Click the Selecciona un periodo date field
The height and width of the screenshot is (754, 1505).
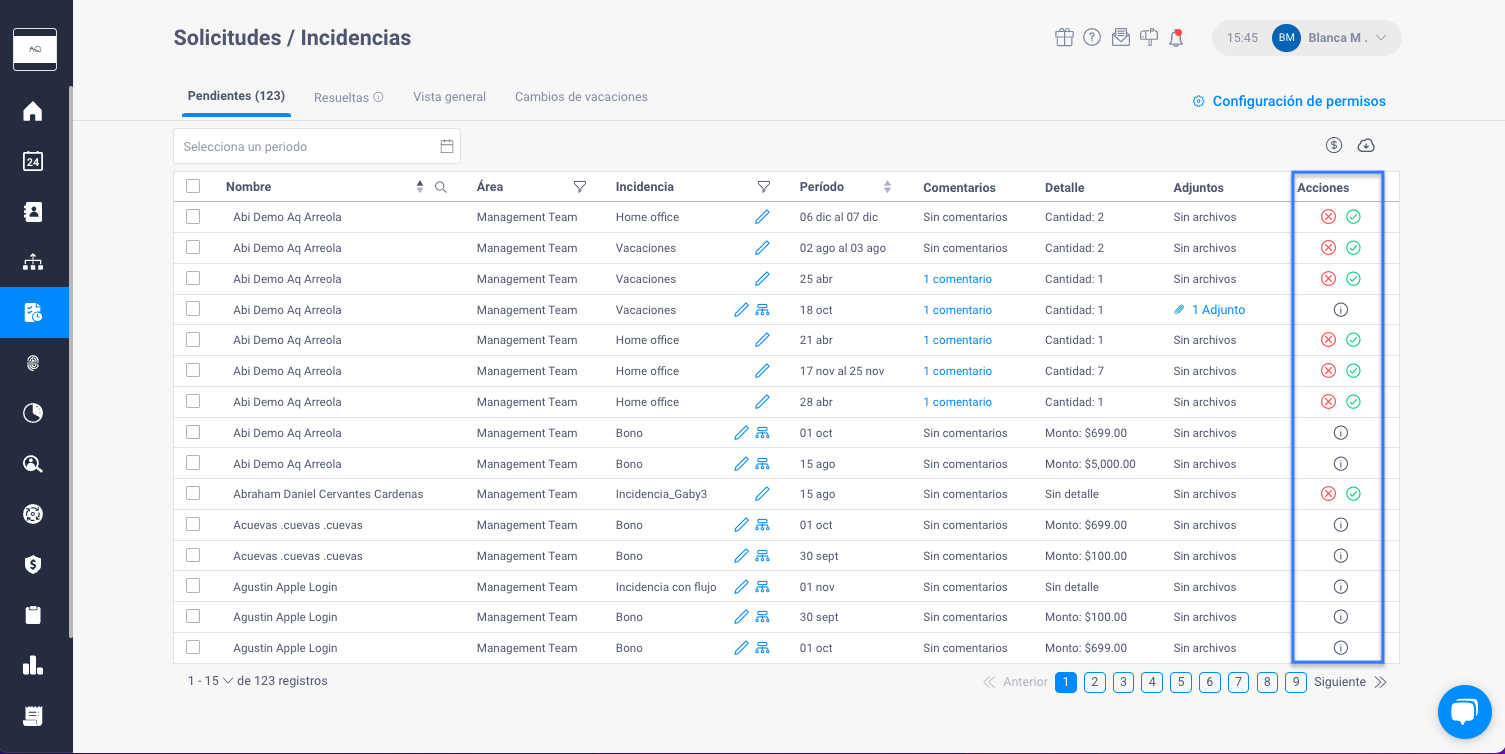pos(317,146)
